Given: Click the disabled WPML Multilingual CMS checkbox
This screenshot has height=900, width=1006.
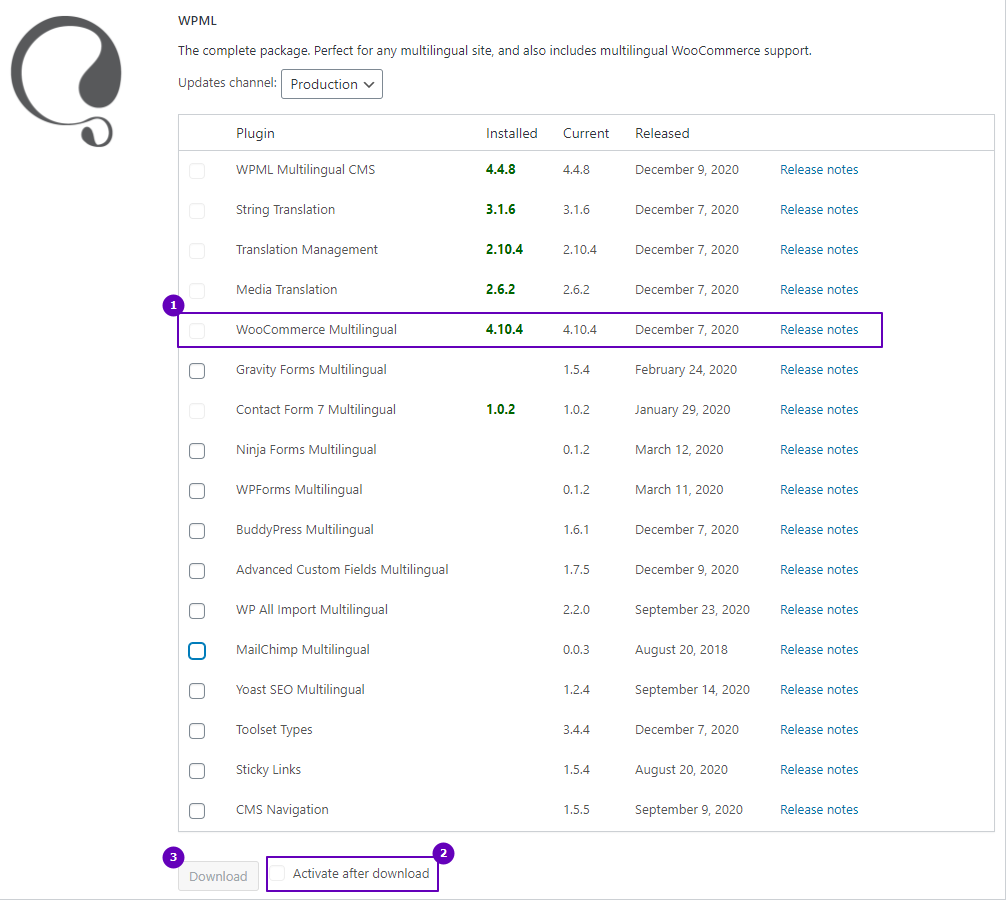Looking at the screenshot, I should tap(197, 171).
